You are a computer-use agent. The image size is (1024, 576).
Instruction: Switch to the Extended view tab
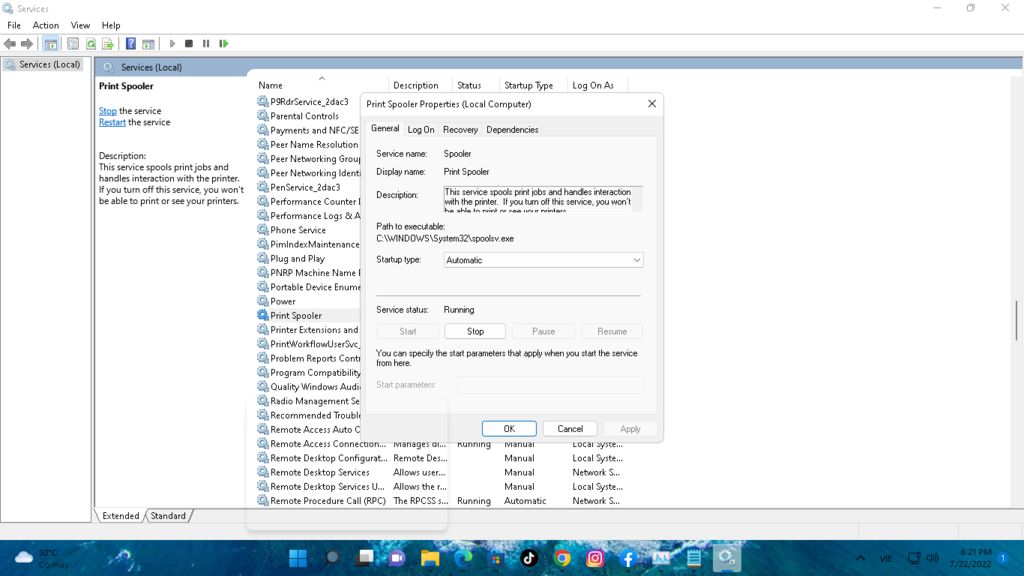(x=121, y=516)
